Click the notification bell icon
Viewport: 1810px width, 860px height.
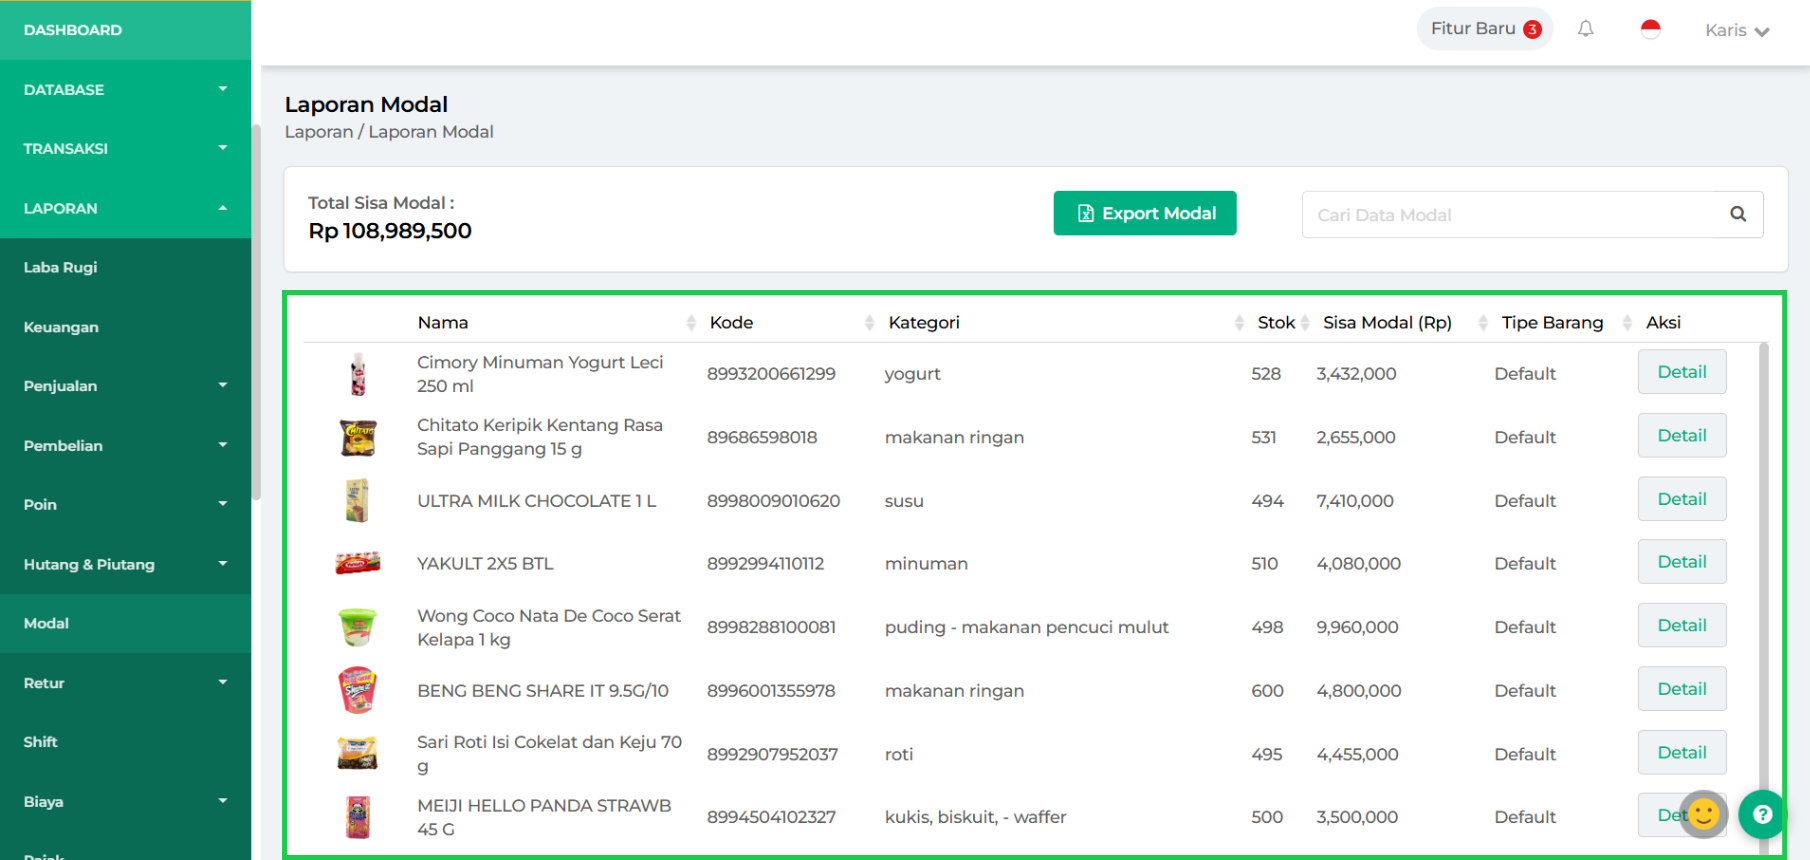click(1585, 29)
